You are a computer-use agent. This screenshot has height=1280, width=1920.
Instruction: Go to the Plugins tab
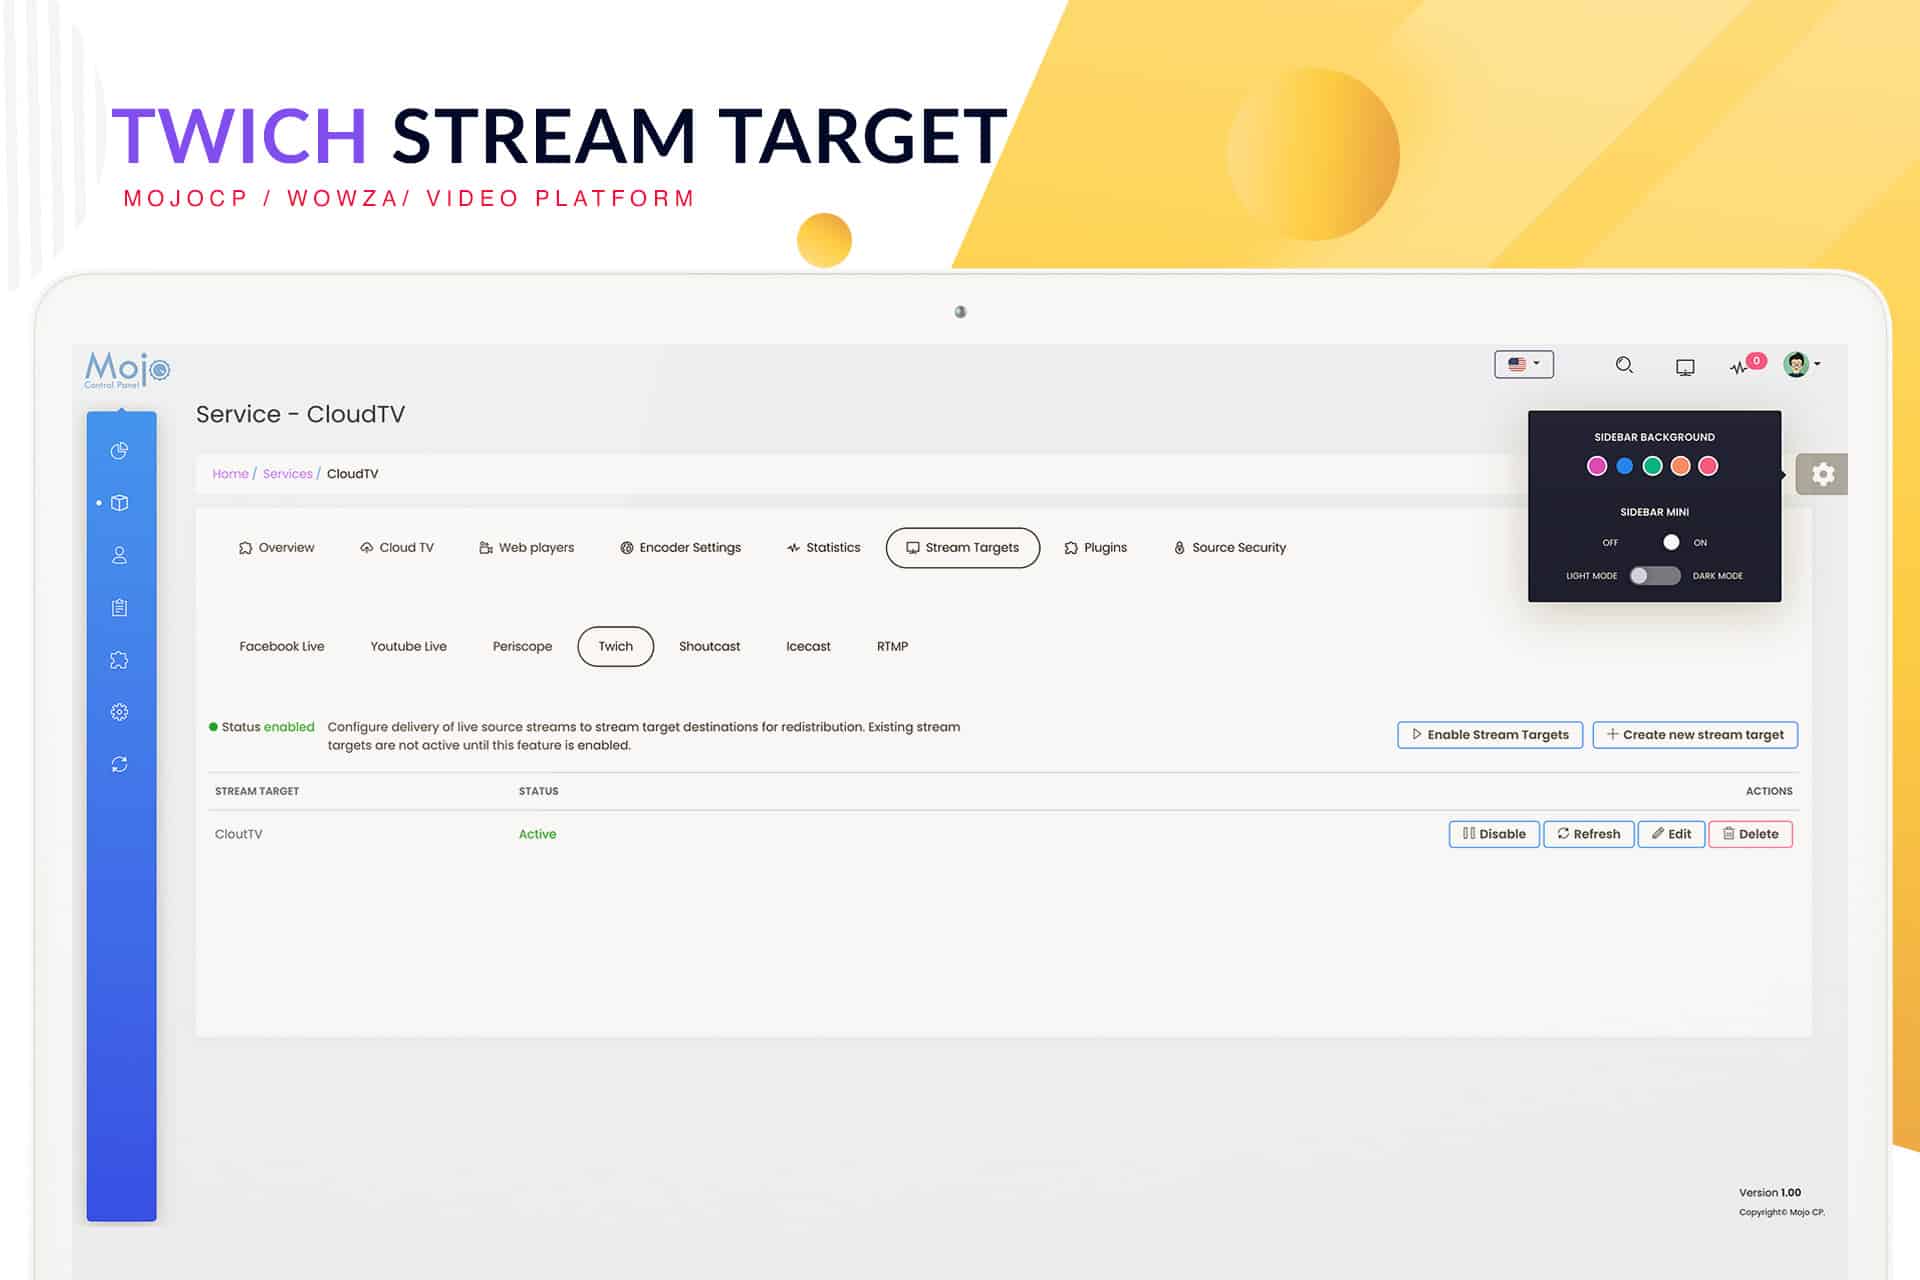(1096, 548)
